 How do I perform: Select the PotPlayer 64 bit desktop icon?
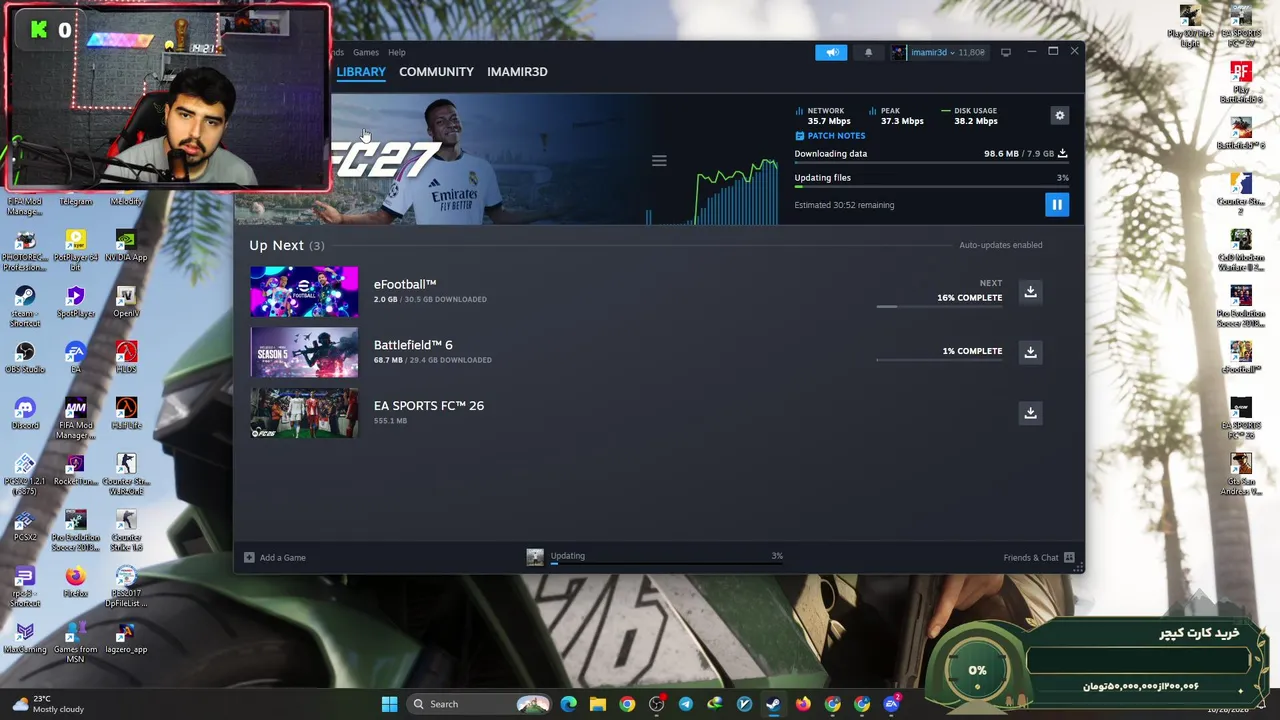click(75, 250)
